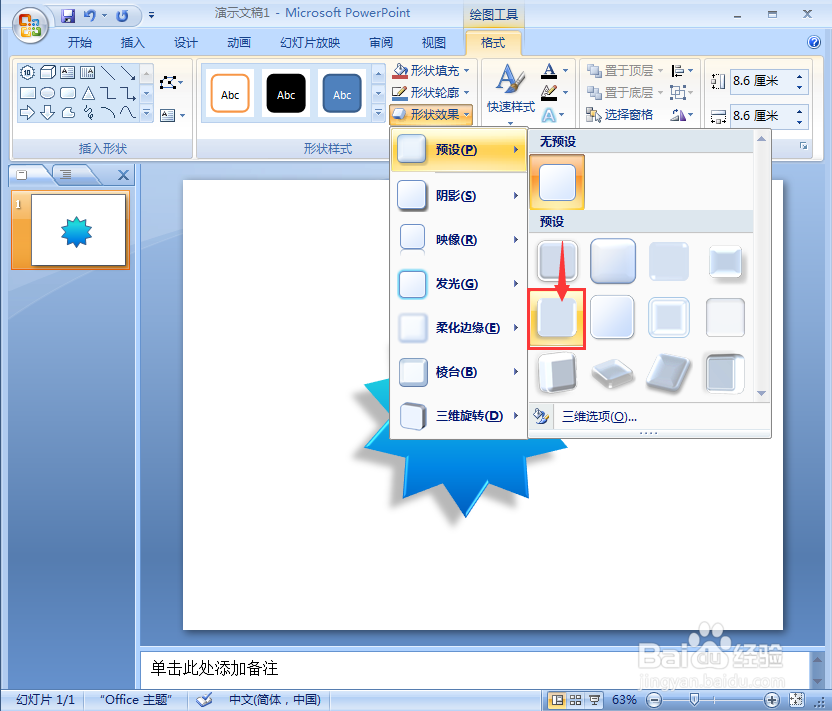
Task: Expand the insert shapes gallery
Action: point(147,113)
